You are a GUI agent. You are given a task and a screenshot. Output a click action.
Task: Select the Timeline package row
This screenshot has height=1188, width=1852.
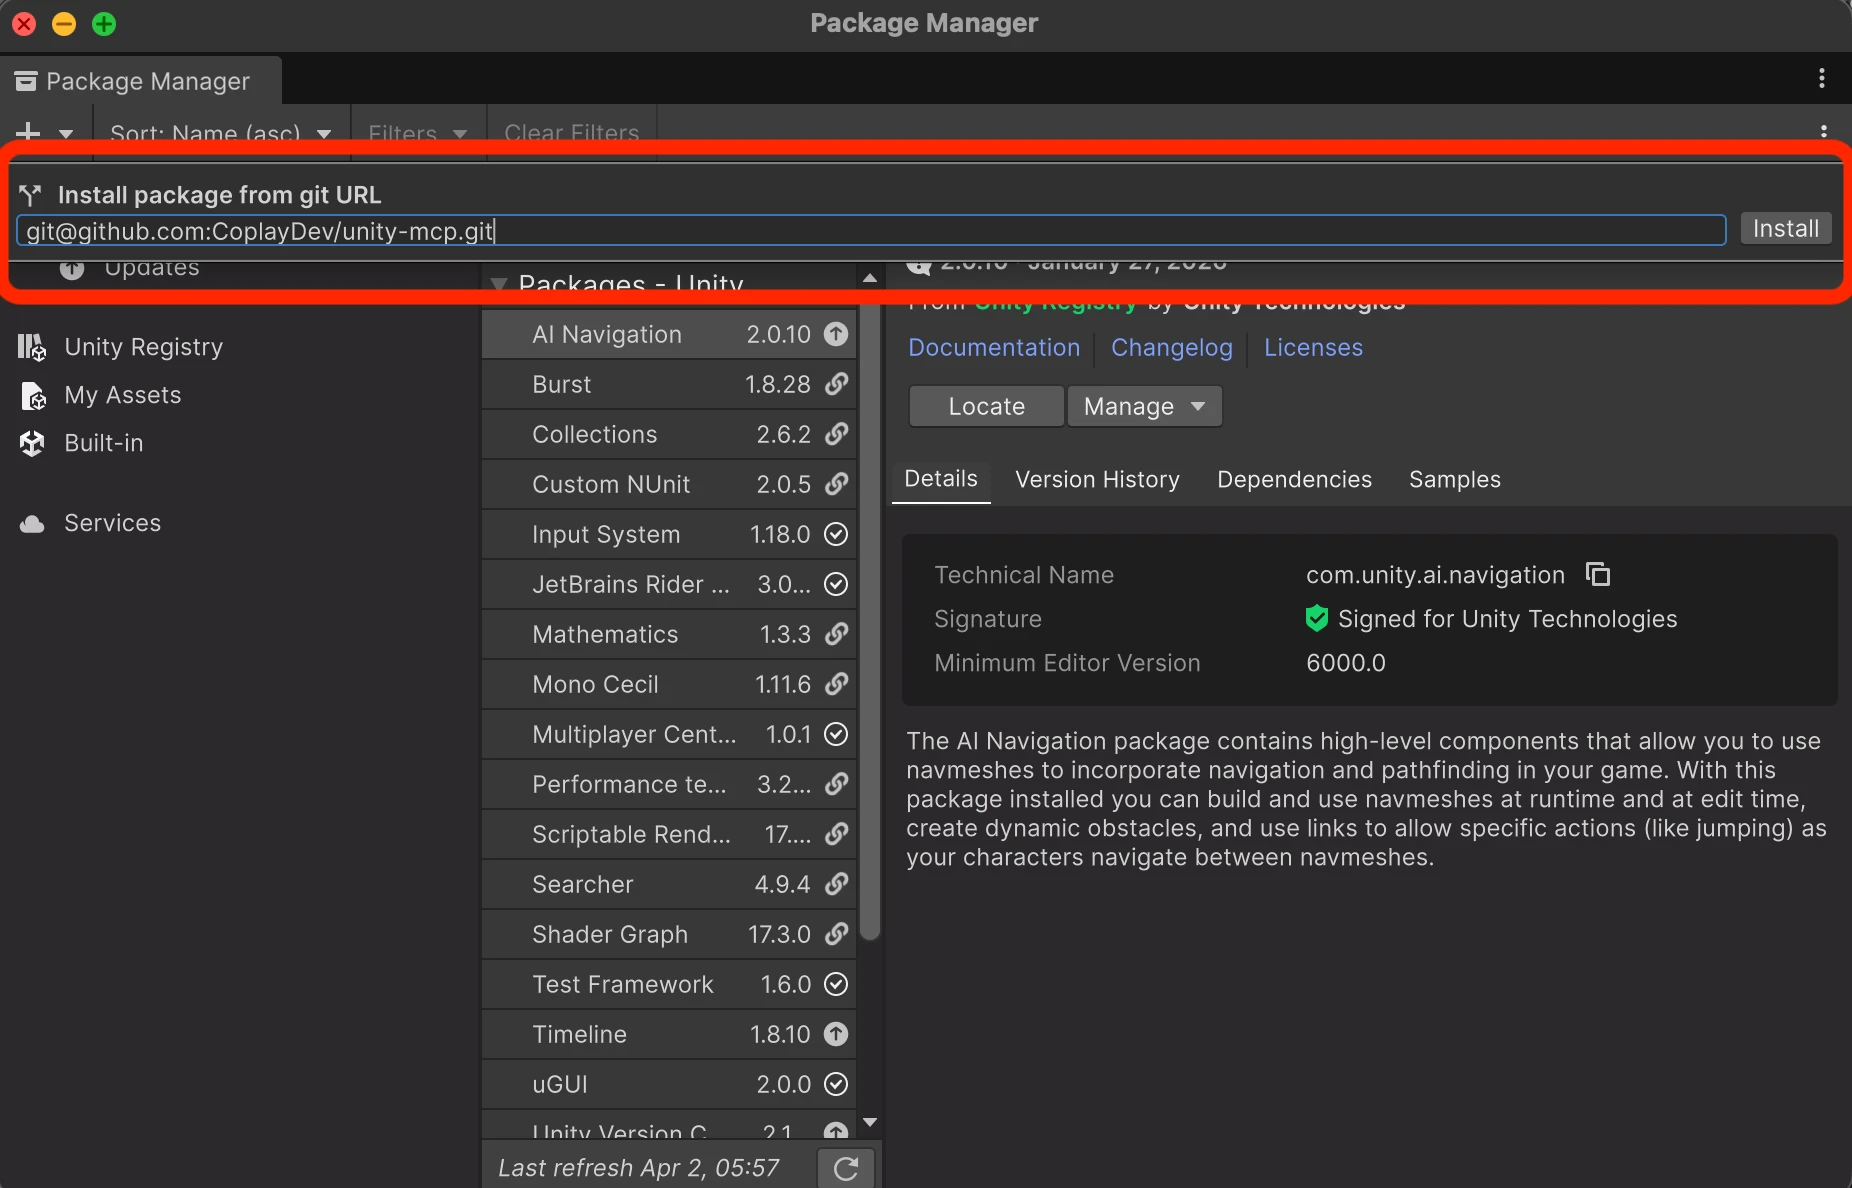pyautogui.click(x=668, y=1034)
